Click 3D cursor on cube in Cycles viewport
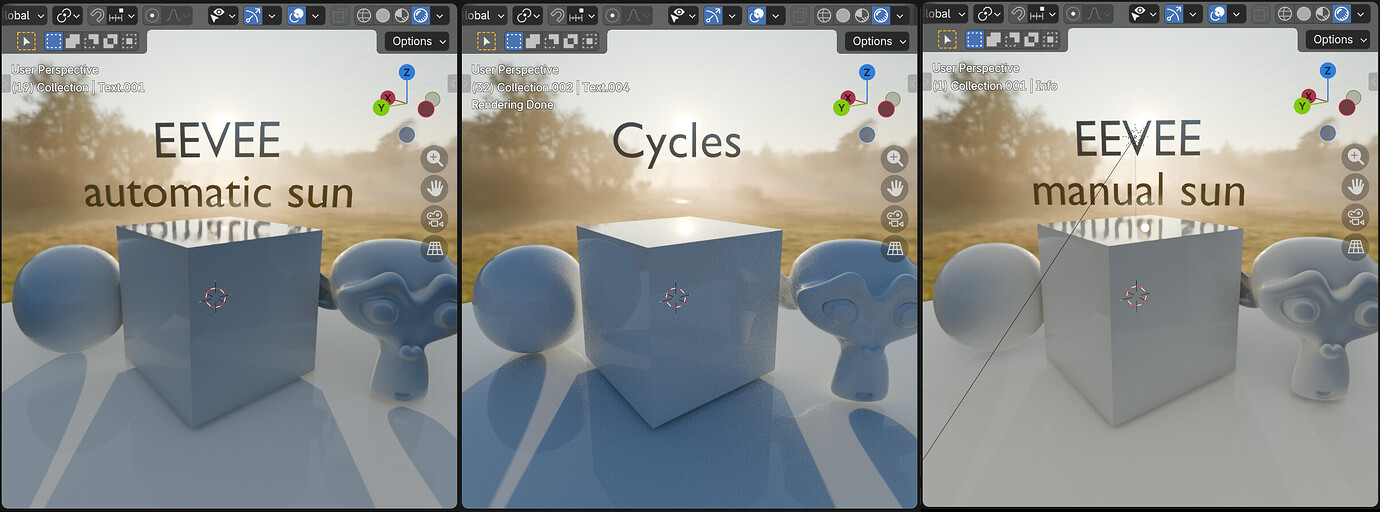The width and height of the screenshot is (1380, 512). (x=676, y=297)
